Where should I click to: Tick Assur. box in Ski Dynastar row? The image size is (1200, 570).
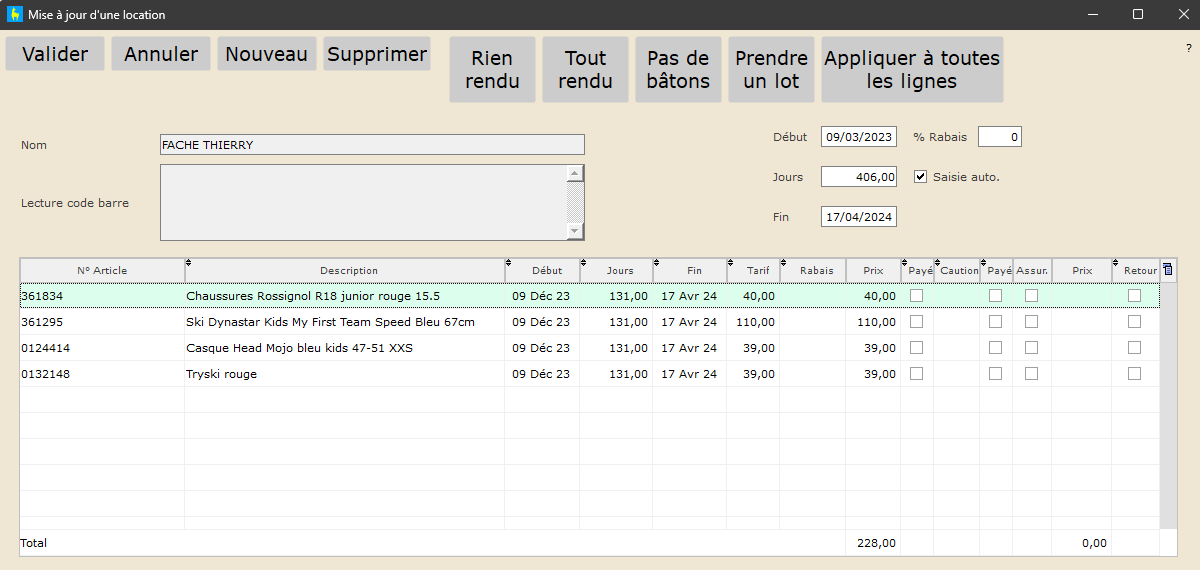tap(1031, 322)
